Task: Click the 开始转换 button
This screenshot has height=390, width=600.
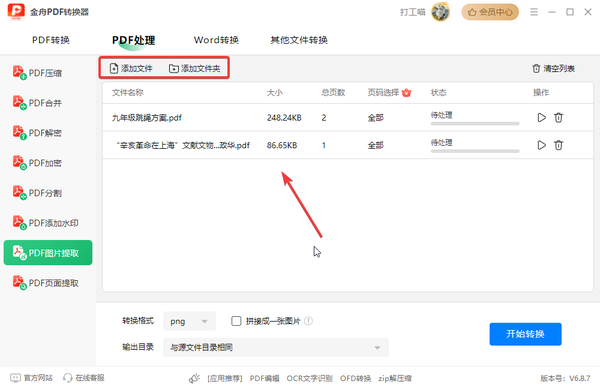Action: pos(525,334)
